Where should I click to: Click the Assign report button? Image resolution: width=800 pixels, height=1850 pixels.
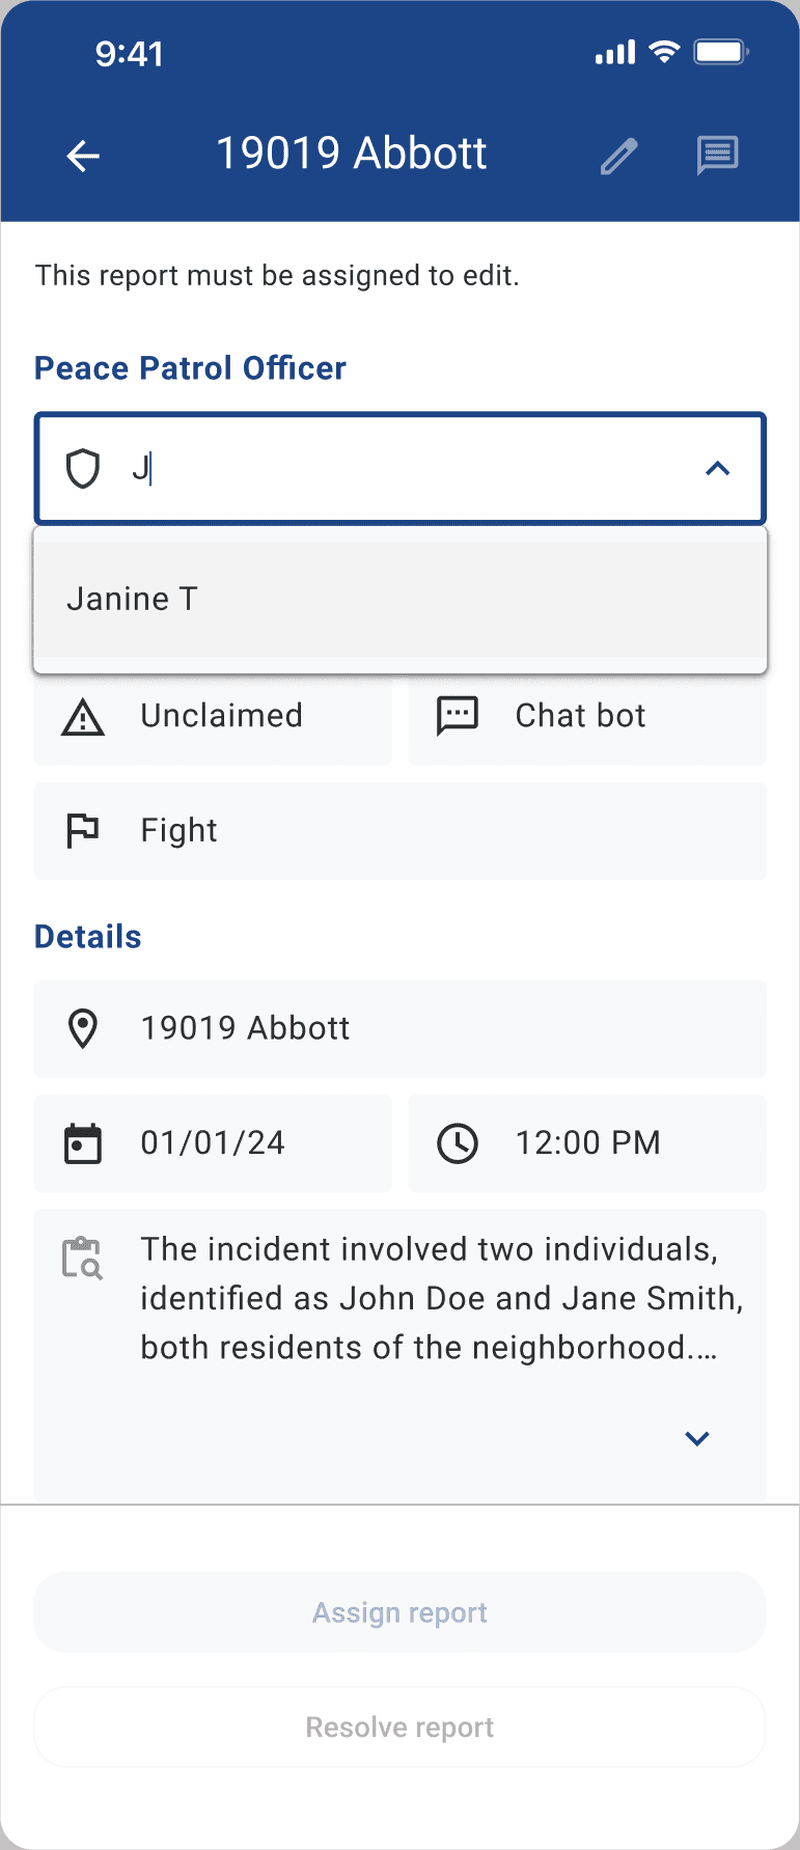pyautogui.click(x=400, y=1612)
